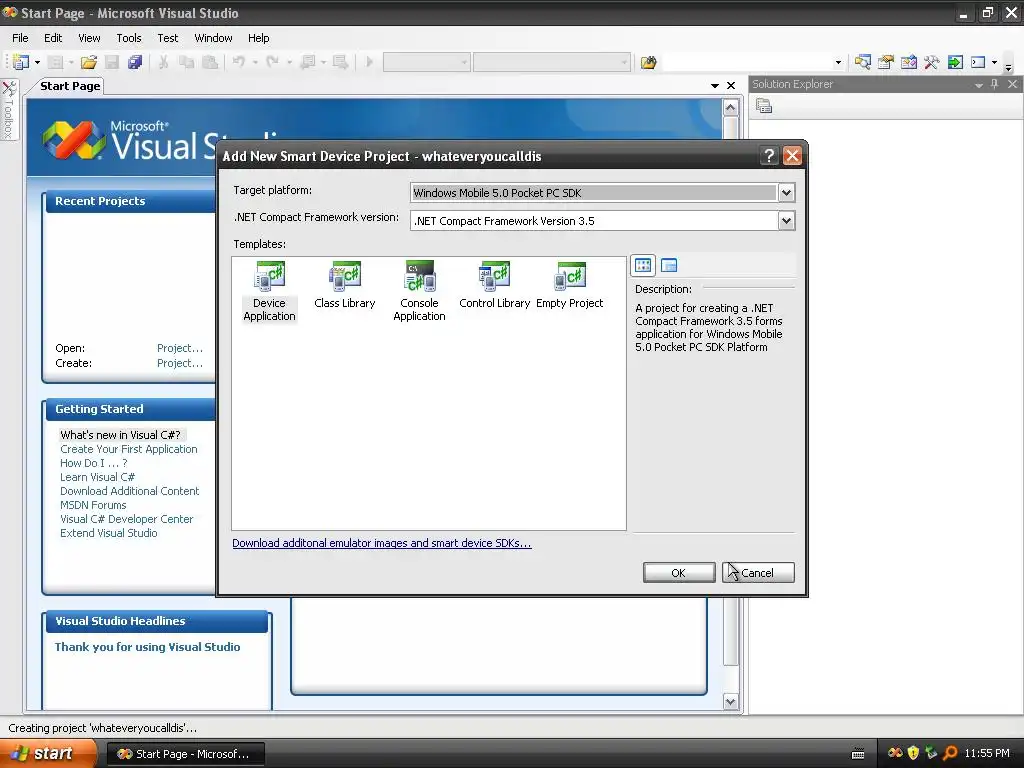
Task: Open the View menu
Action: [89, 38]
